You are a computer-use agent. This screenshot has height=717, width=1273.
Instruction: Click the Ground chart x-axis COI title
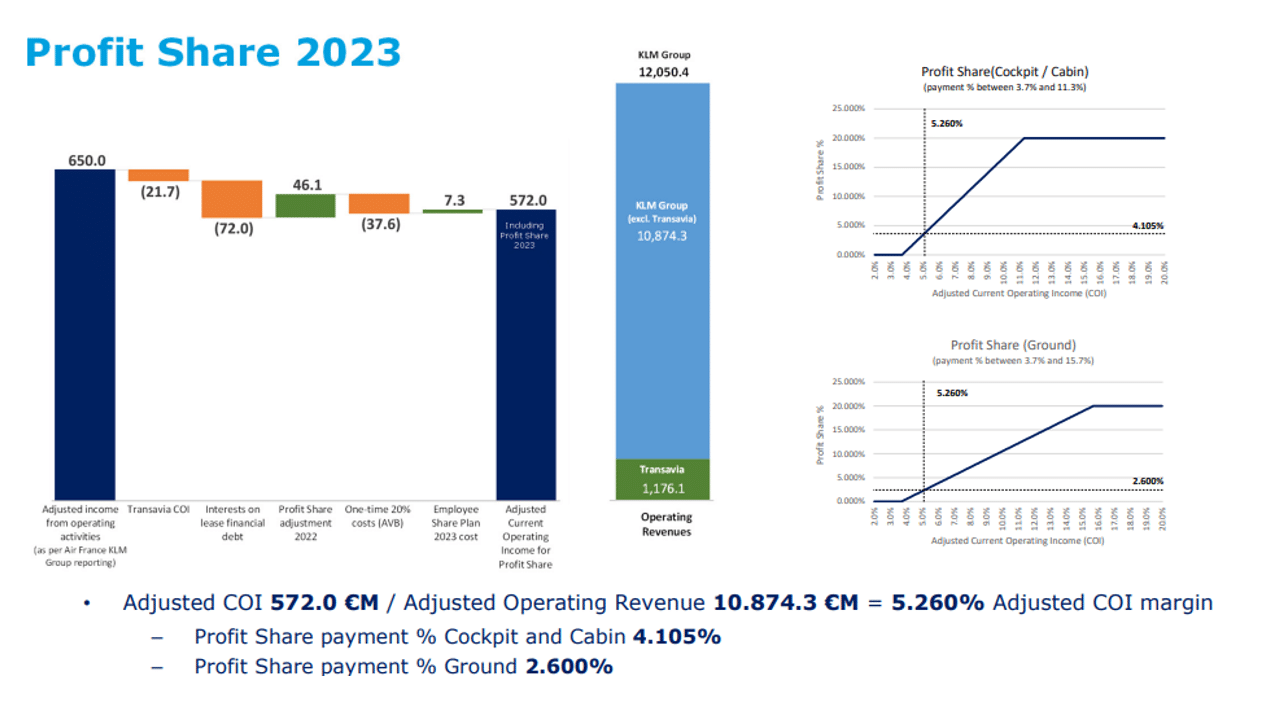coord(1018,540)
